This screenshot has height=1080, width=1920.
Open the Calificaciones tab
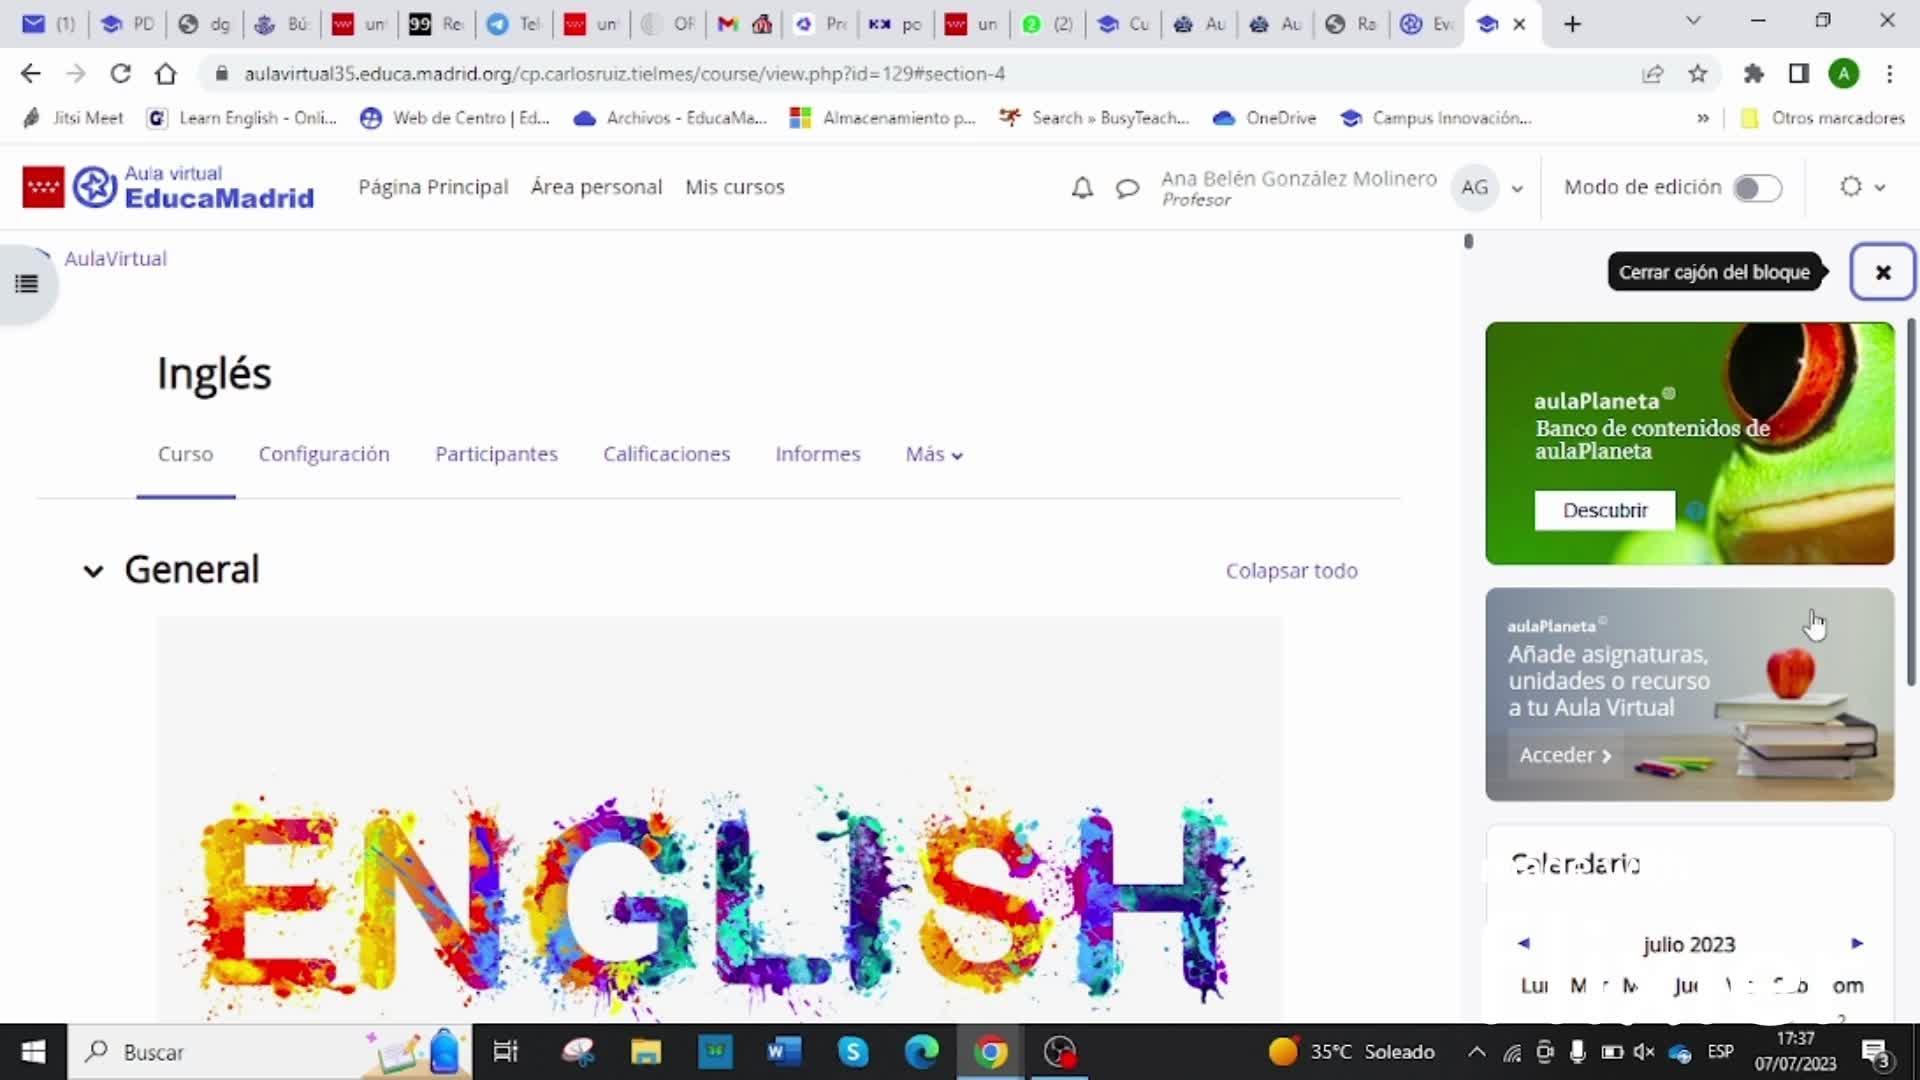(x=666, y=455)
